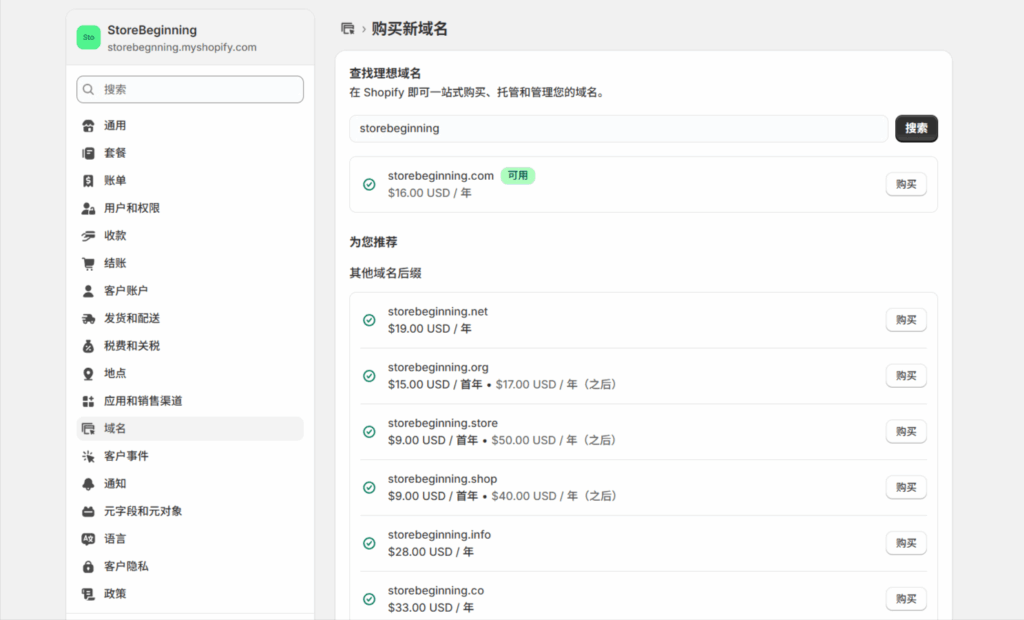
Task: Click the 账单 billing icon in sidebar
Action: pyautogui.click(x=88, y=181)
